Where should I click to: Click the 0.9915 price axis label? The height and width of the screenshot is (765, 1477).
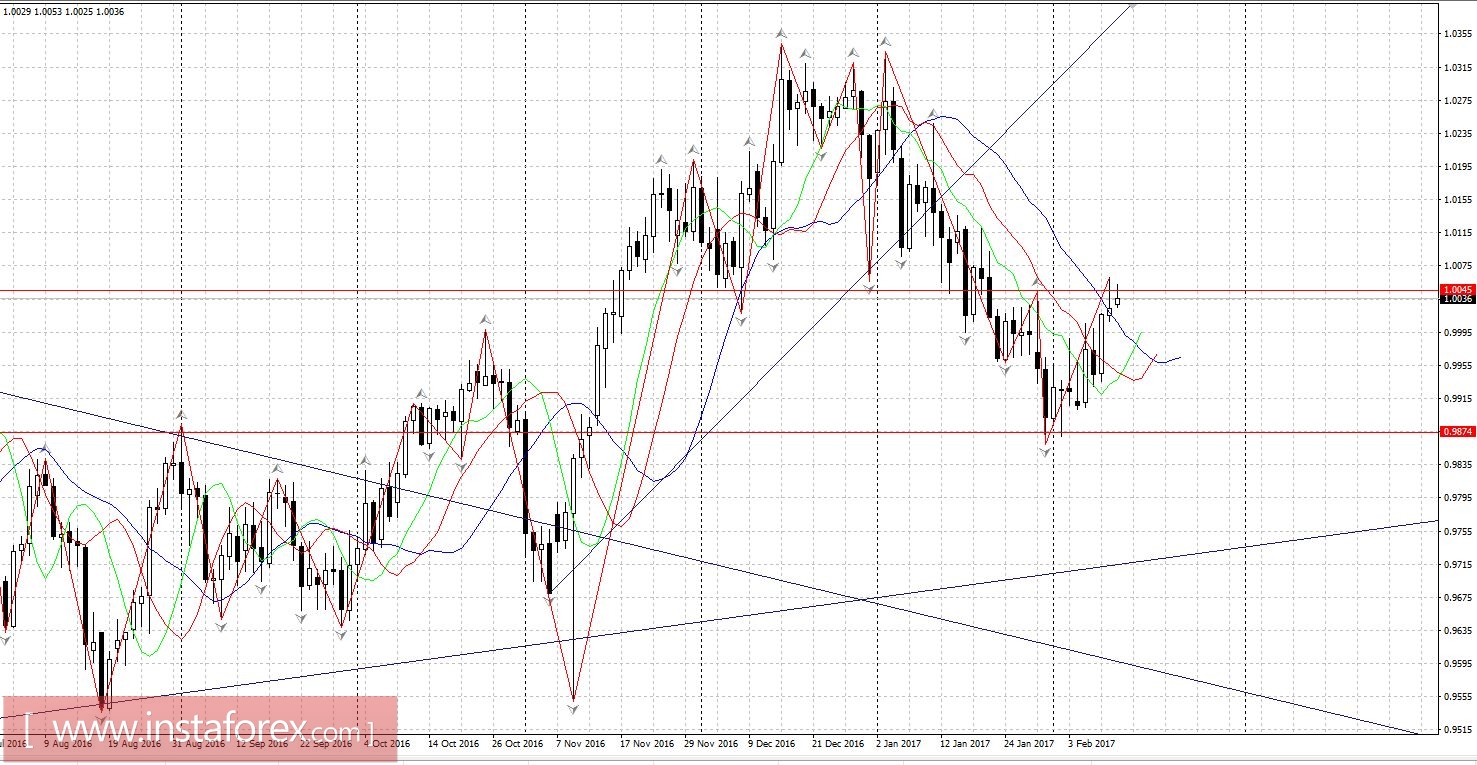point(1457,399)
